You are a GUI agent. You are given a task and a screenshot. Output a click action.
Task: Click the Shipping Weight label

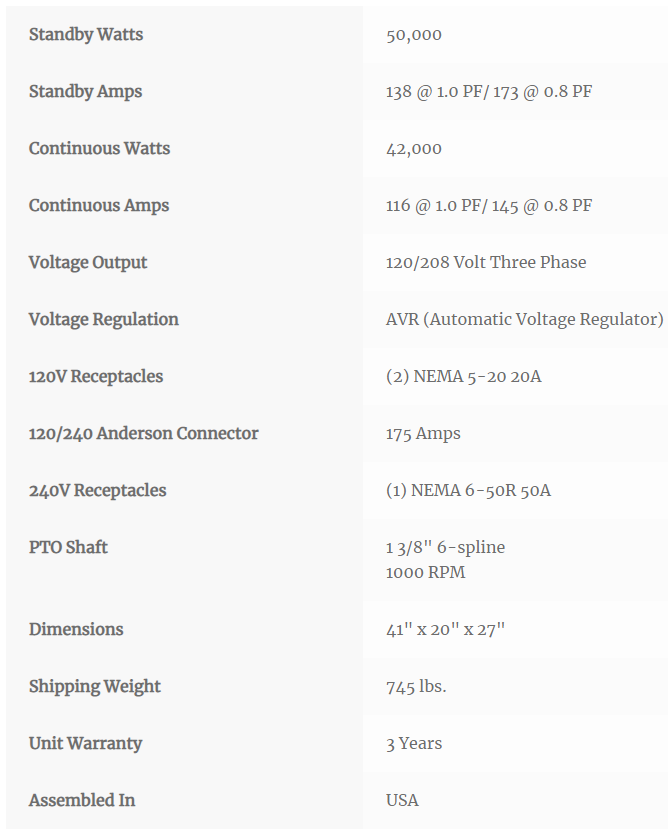[x=95, y=687]
